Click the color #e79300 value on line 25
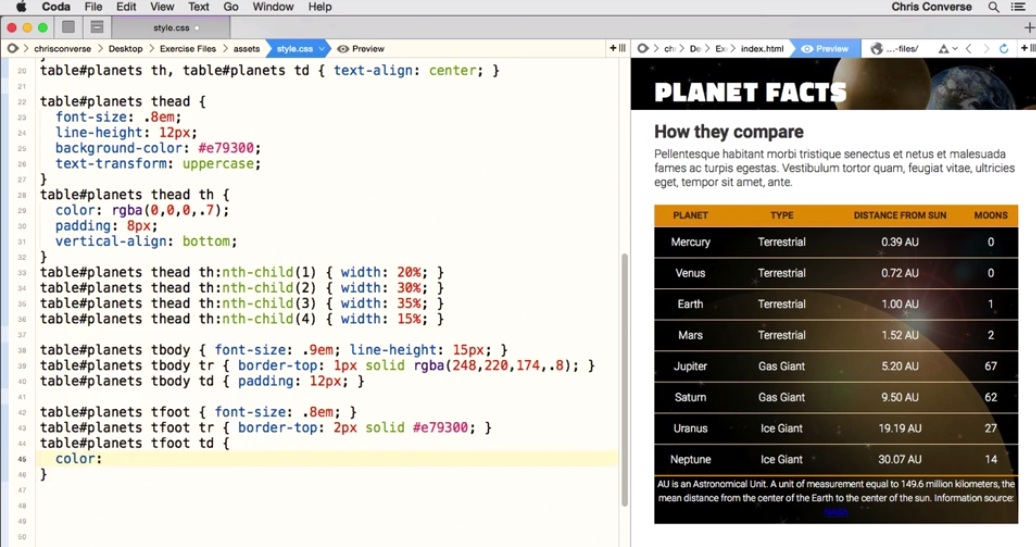 [x=226, y=148]
